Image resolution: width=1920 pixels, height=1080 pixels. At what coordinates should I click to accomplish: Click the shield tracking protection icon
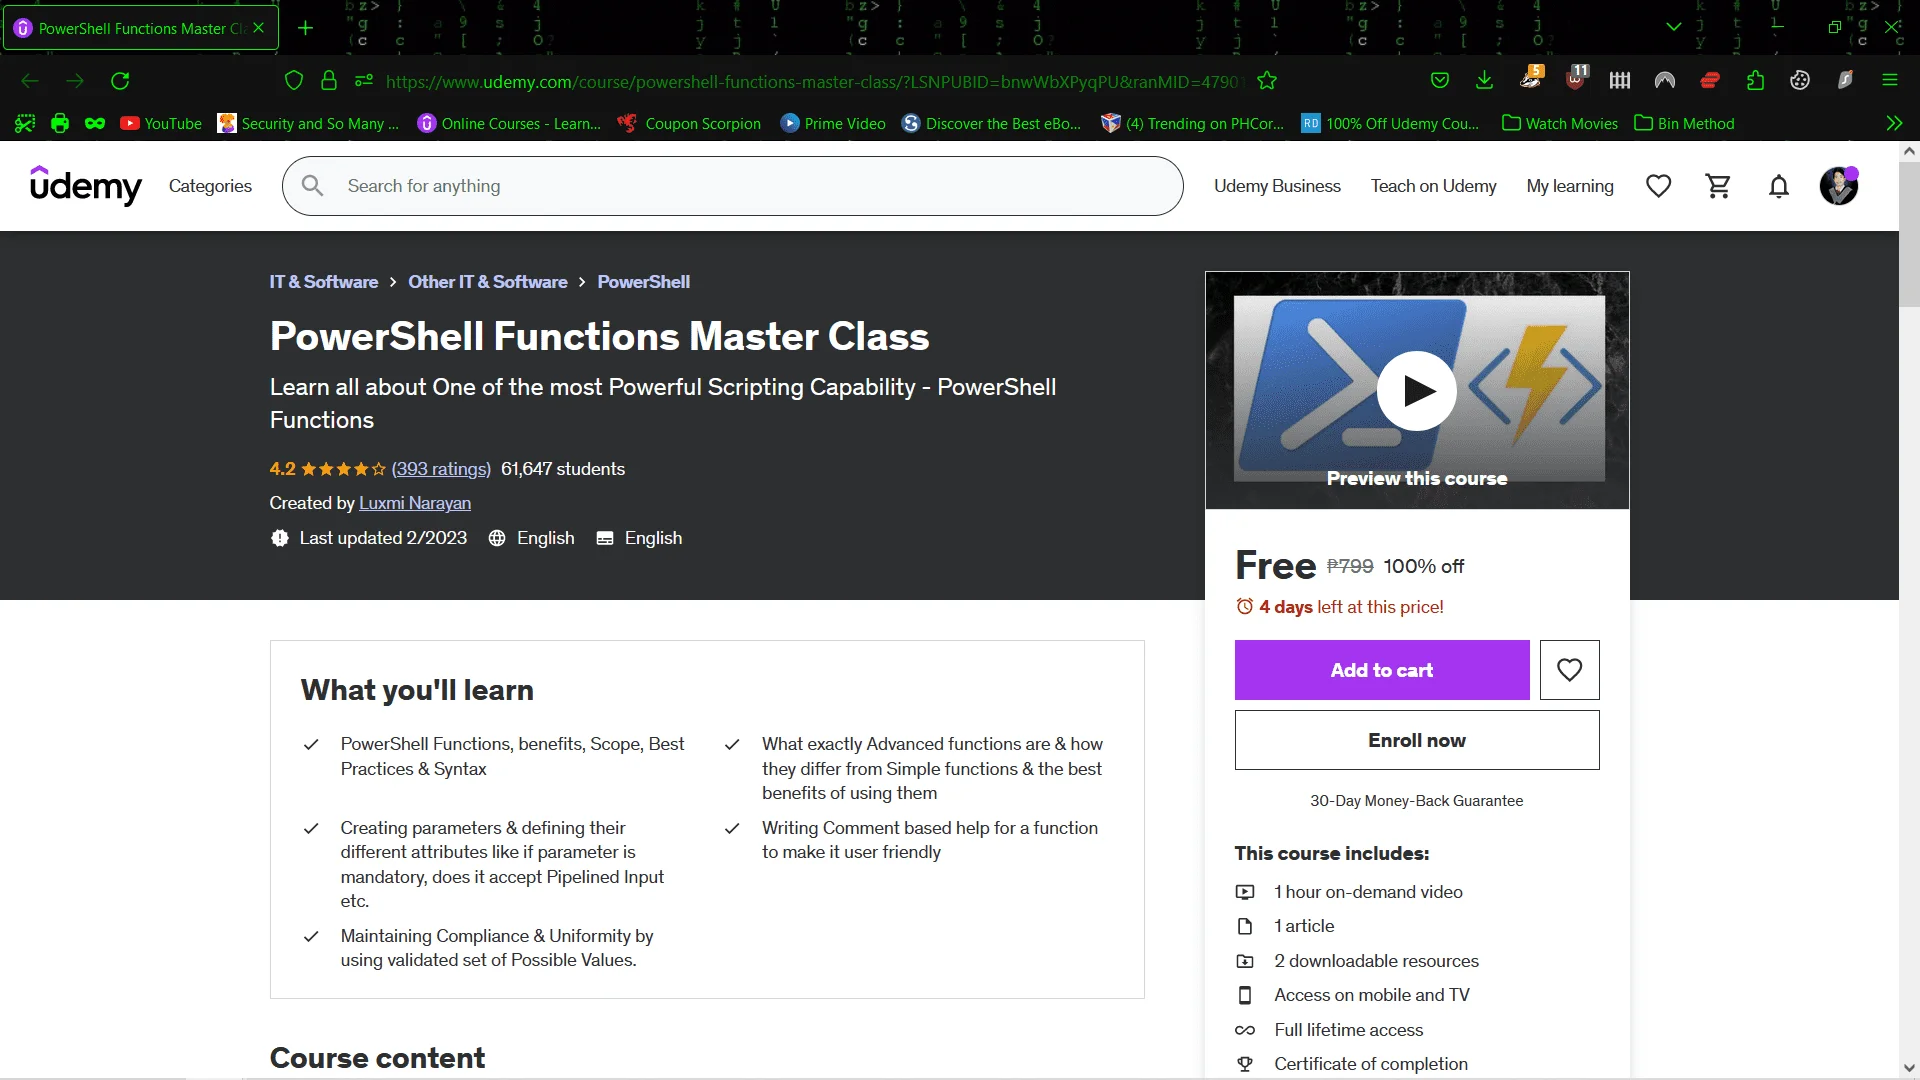(x=294, y=81)
